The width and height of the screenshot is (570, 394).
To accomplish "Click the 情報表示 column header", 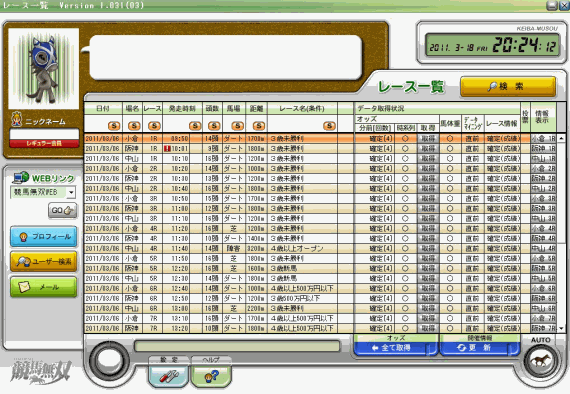I will click(x=542, y=117).
